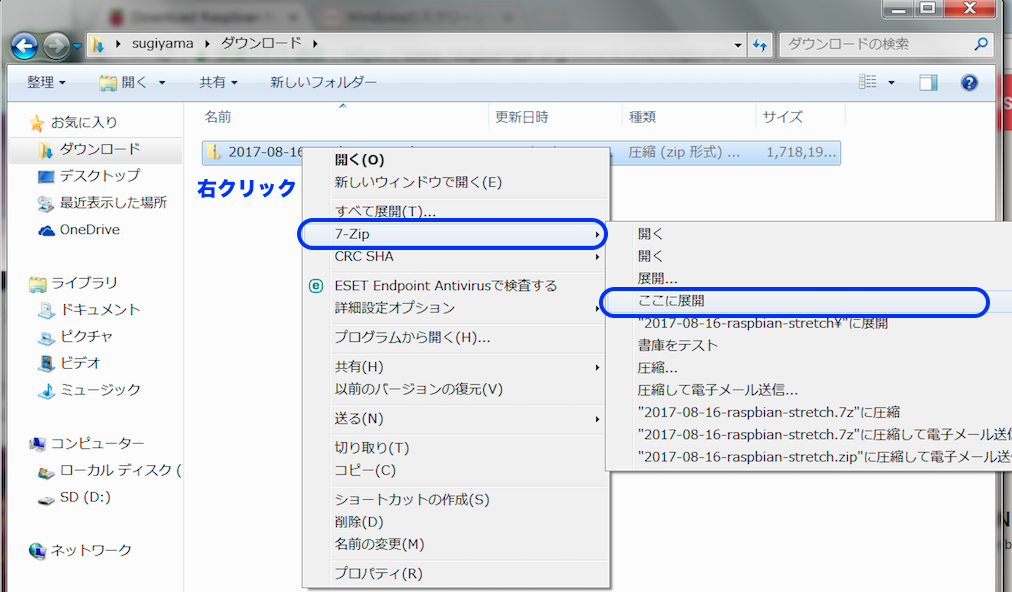Image resolution: width=1012 pixels, height=592 pixels.
Task: Click in the ダウンロードの検索 search field
Action: tap(875, 44)
